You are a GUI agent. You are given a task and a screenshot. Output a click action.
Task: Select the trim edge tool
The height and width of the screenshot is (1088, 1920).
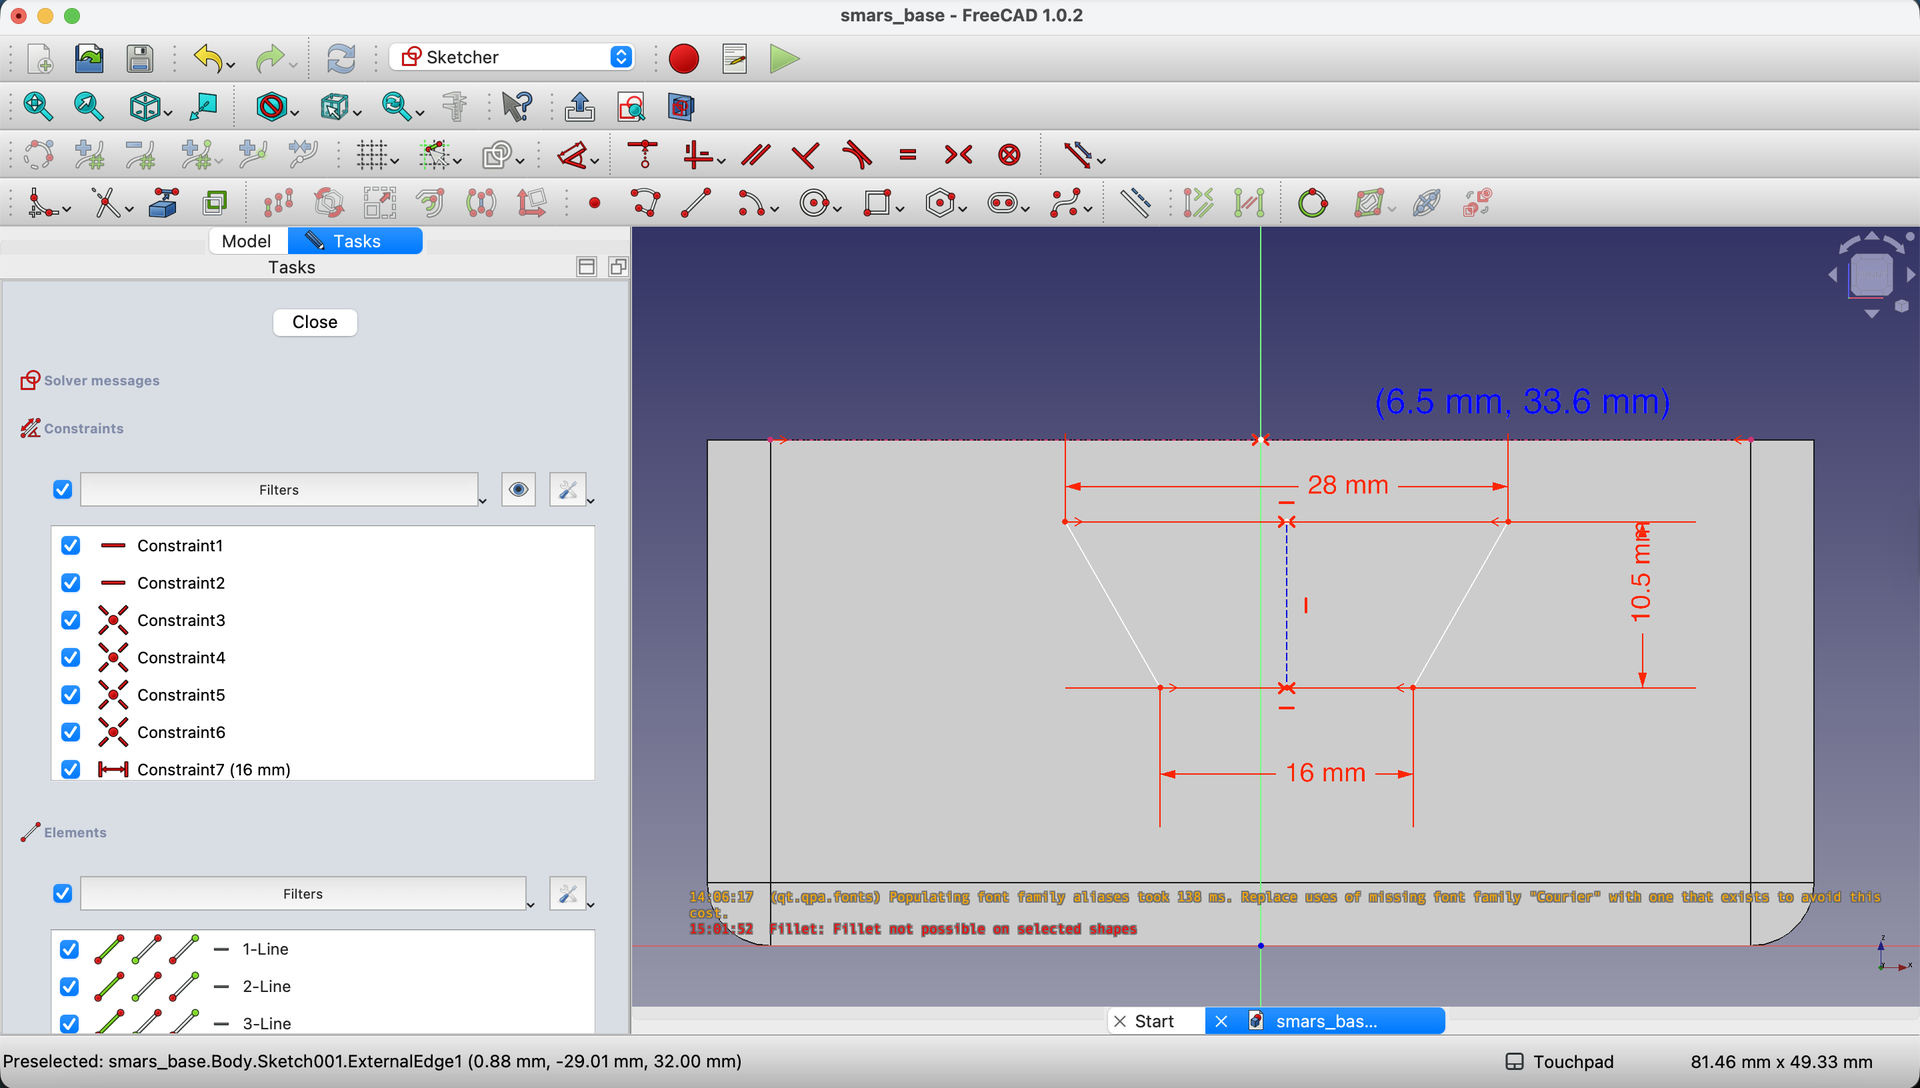tap(105, 204)
